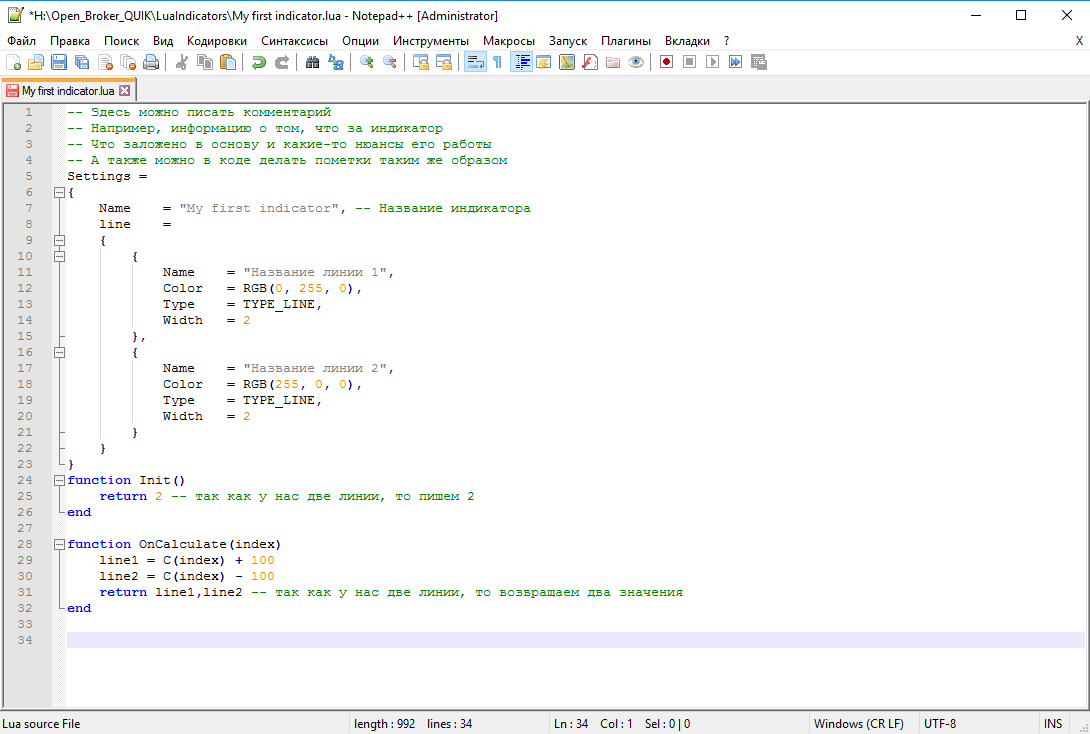Open the Правка menu
1090x734 pixels.
click(70, 41)
